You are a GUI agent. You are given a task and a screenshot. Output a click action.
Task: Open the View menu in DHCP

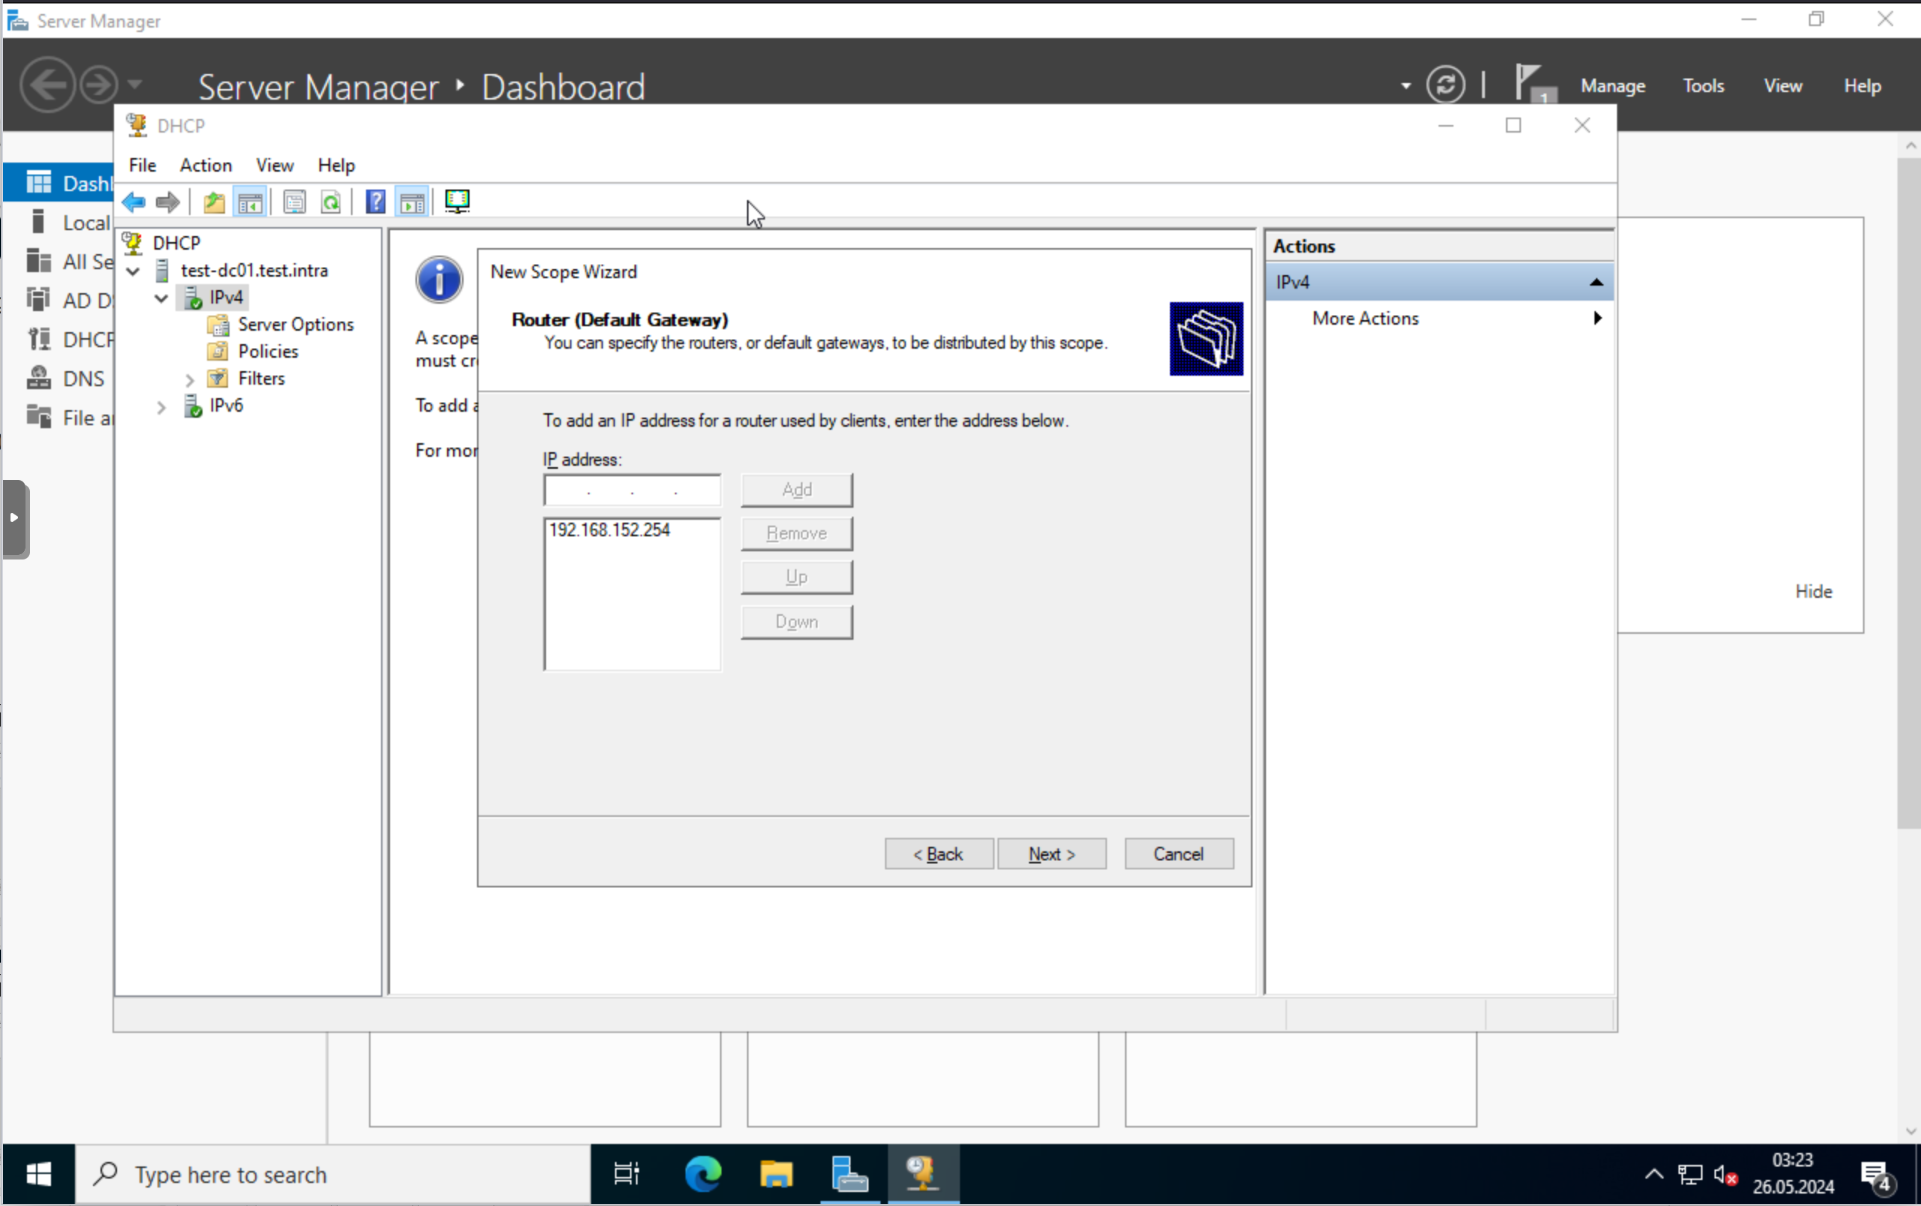click(274, 165)
